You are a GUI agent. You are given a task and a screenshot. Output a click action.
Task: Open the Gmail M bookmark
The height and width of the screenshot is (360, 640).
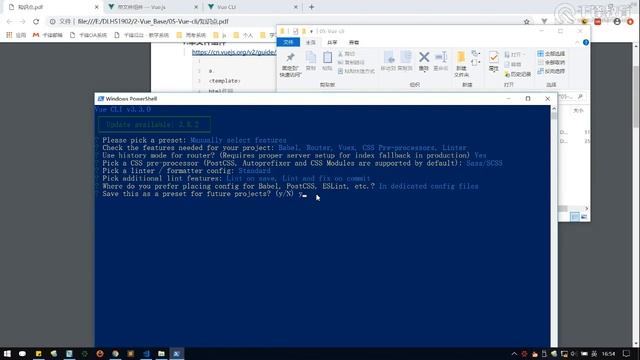pos(48,35)
